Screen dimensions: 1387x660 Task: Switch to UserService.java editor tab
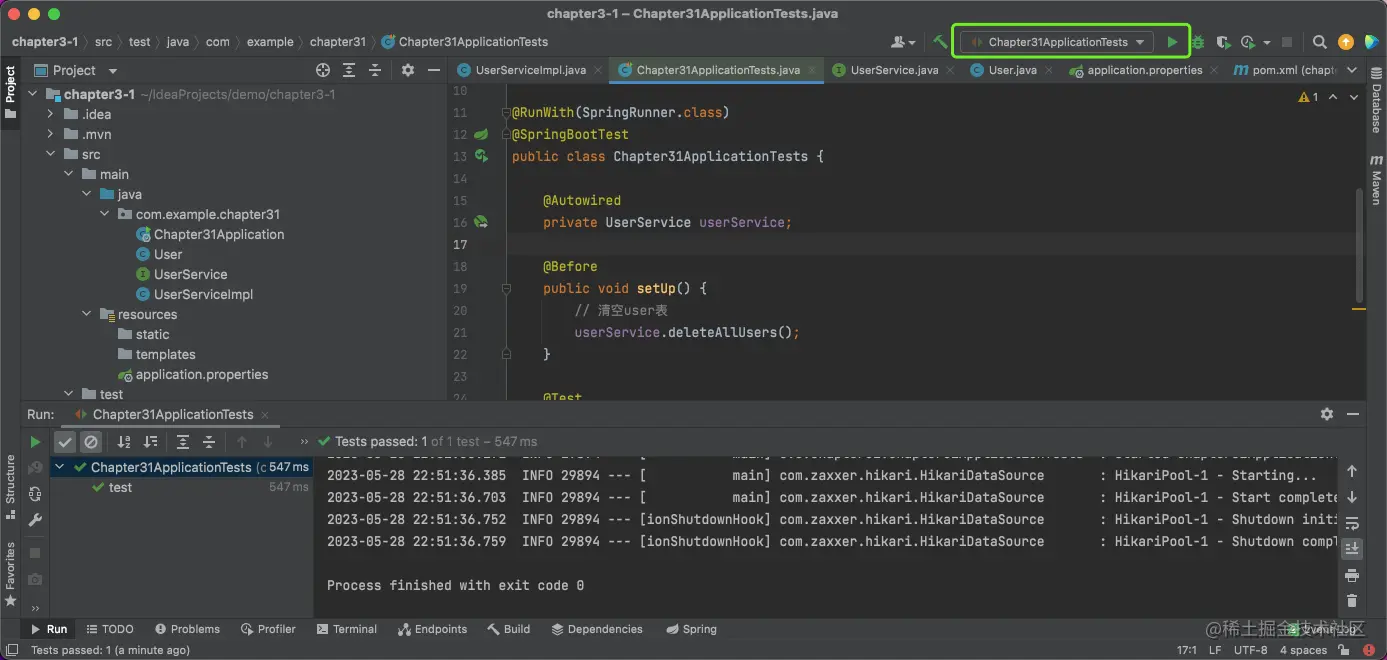(x=893, y=70)
